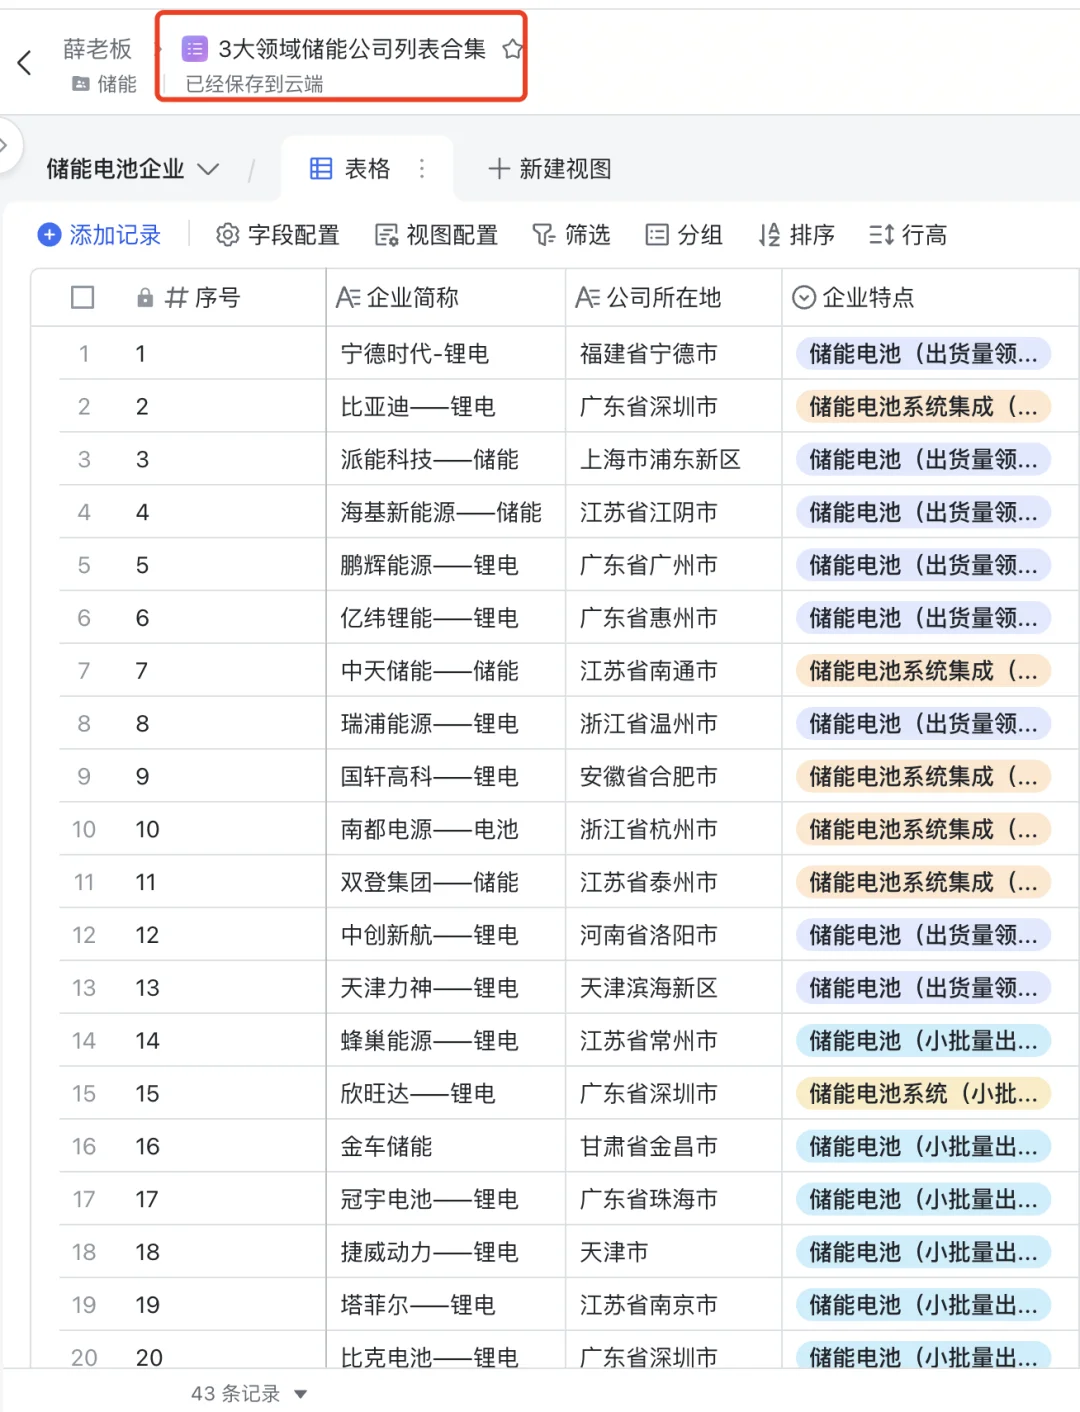Click the back arrow to leave the table
1080x1412 pixels.
(24, 62)
